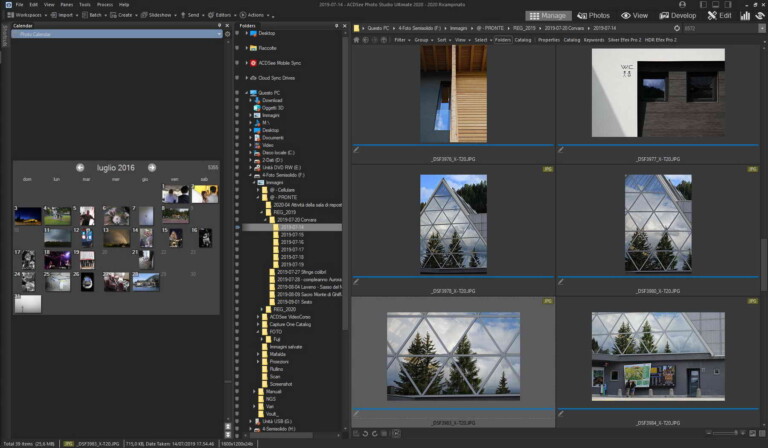Expand the ACDSee Mobile Sync node
This screenshot has width=768, height=448.
click(x=246, y=63)
